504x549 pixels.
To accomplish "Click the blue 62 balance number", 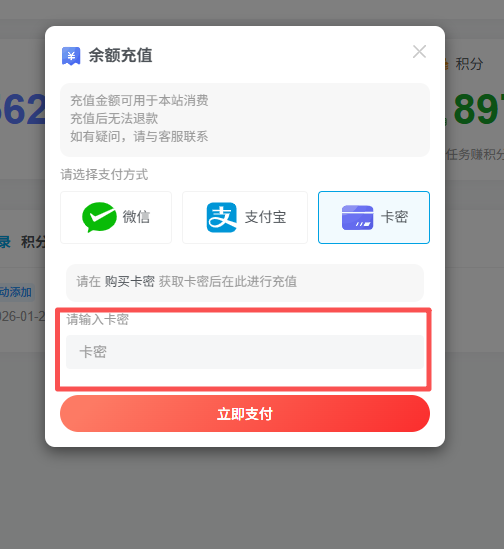I will [23, 110].
